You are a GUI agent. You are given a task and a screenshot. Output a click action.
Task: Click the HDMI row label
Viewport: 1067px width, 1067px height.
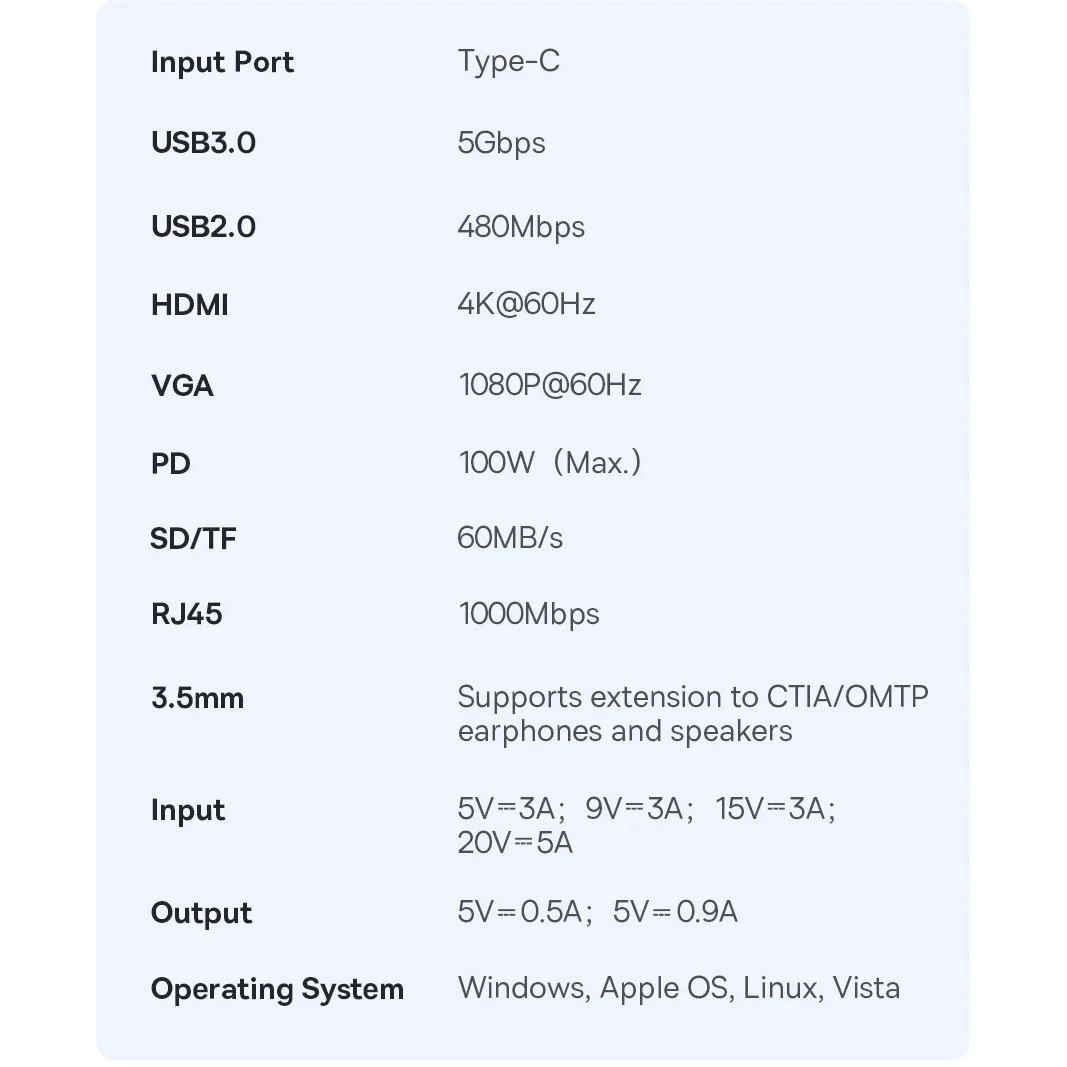click(x=189, y=305)
